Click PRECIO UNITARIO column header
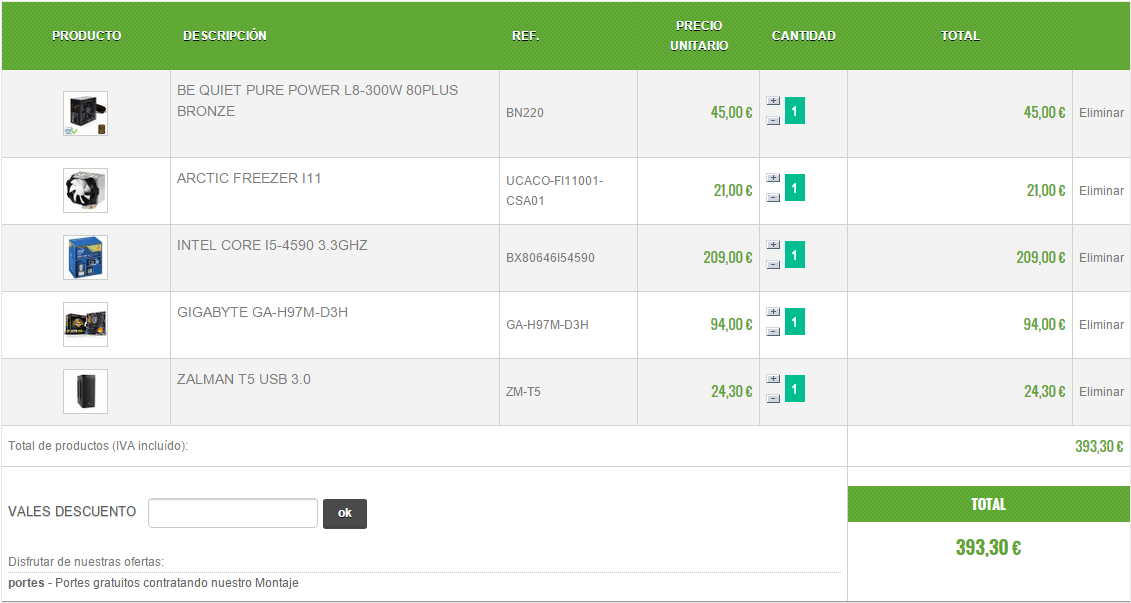This screenshot has width=1131, height=603. 699,35
